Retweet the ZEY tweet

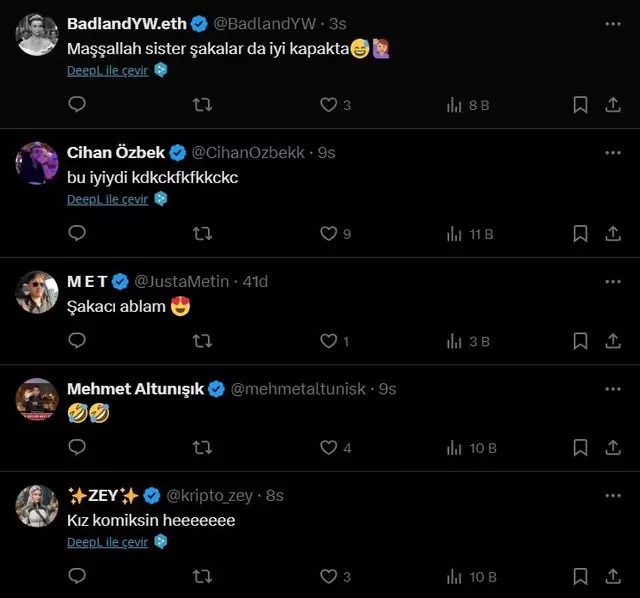click(x=202, y=576)
